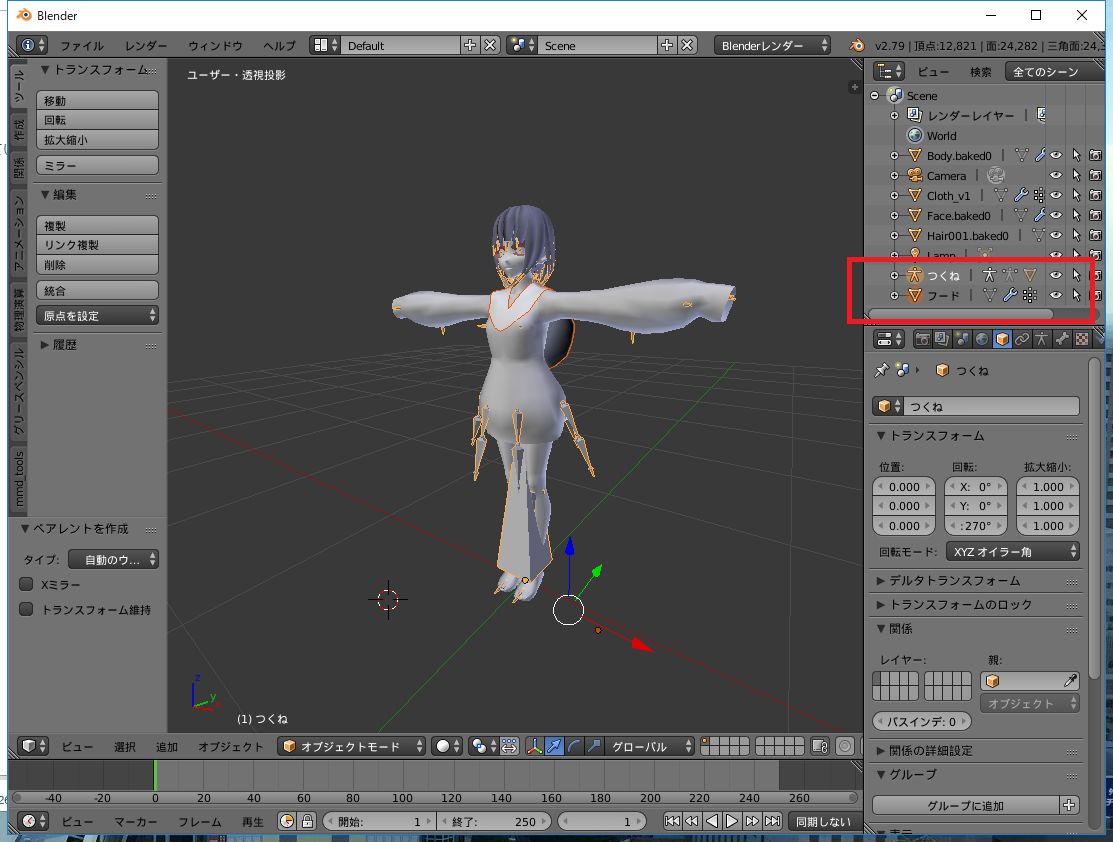Open the オブジェクトモード mode dropdown
The width and height of the screenshot is (1113, 842).
(351, 746)
